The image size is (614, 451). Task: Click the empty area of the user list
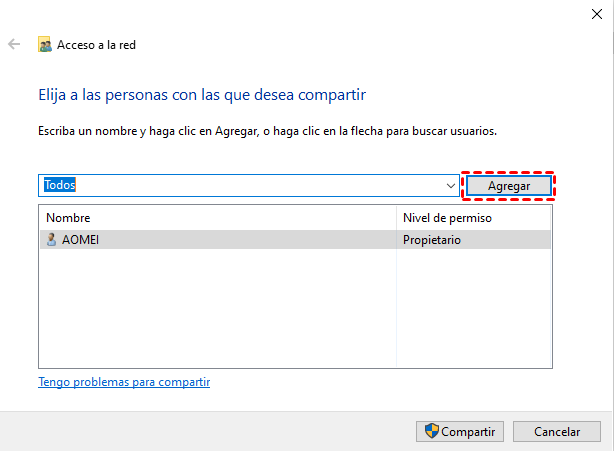click(x=216, y=310)
